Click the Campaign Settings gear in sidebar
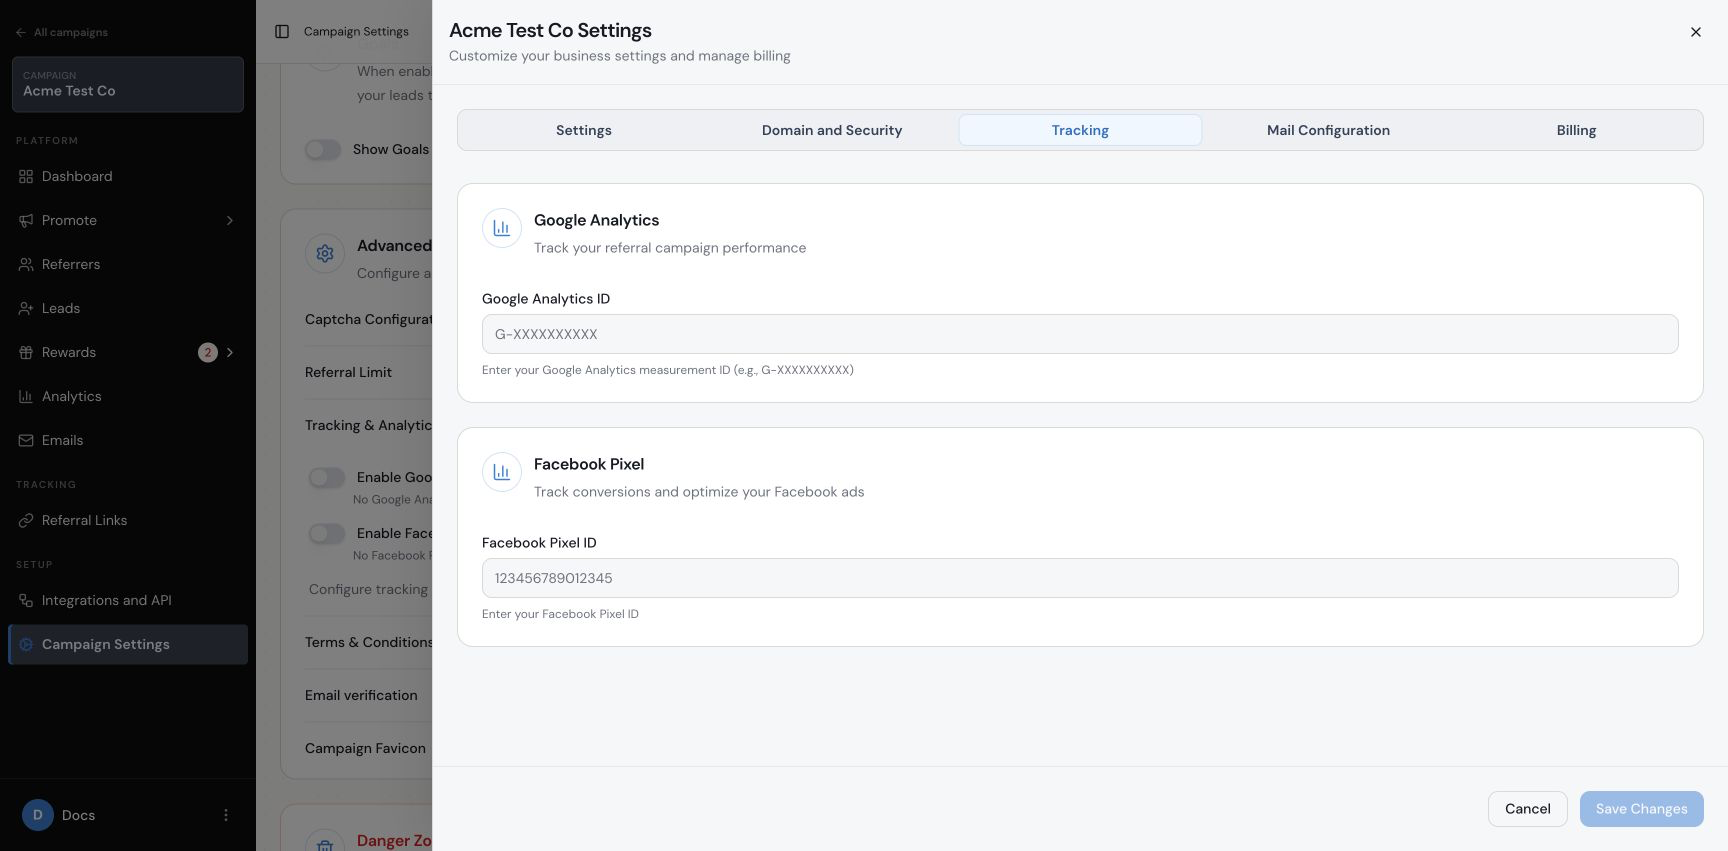 [x=26, y=644]
